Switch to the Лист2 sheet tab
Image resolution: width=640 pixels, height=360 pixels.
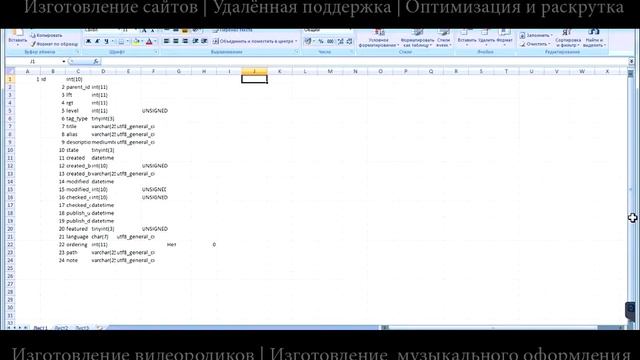coord(61,328)
